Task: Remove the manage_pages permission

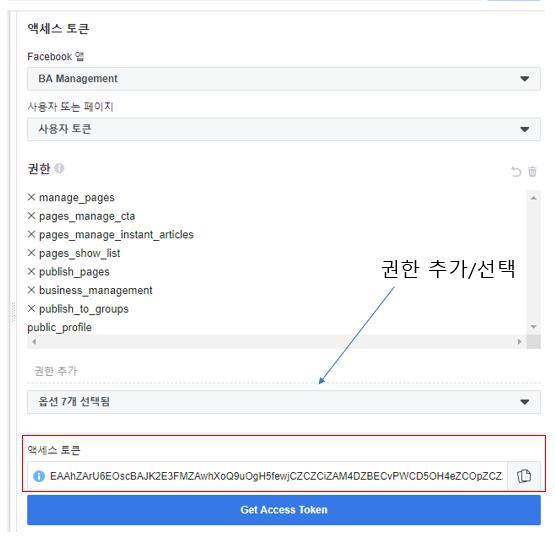Action: pos(32,197)
